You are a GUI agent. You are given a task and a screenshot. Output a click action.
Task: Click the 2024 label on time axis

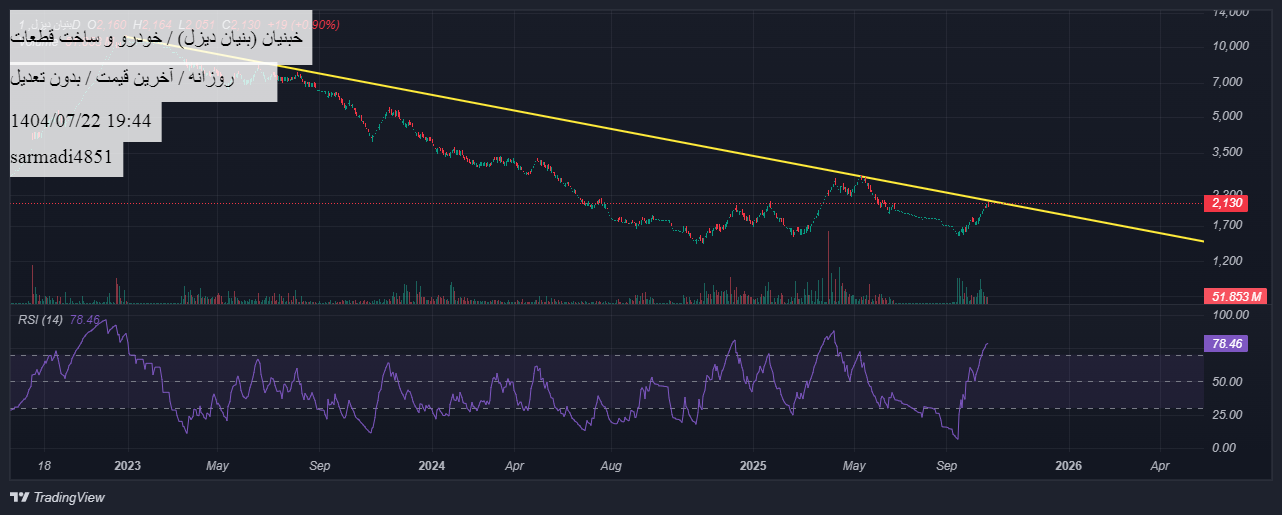432,466
